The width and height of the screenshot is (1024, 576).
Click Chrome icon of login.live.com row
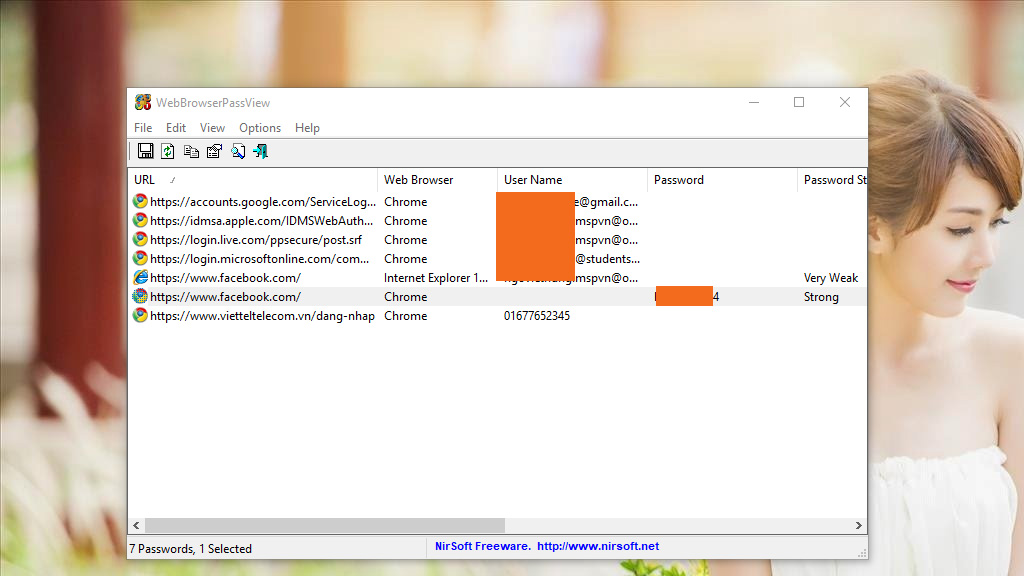140,239
